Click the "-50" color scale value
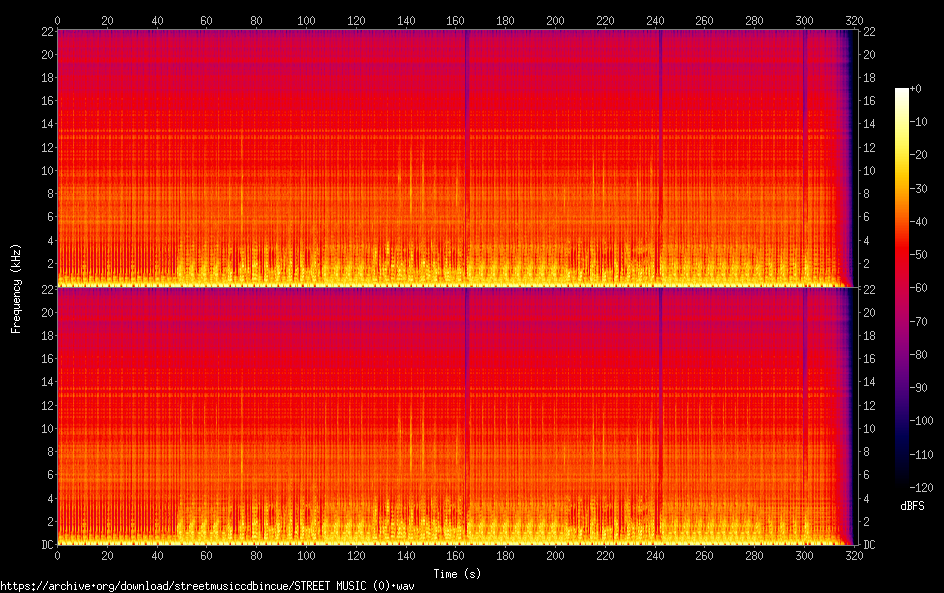 (918, 255)
